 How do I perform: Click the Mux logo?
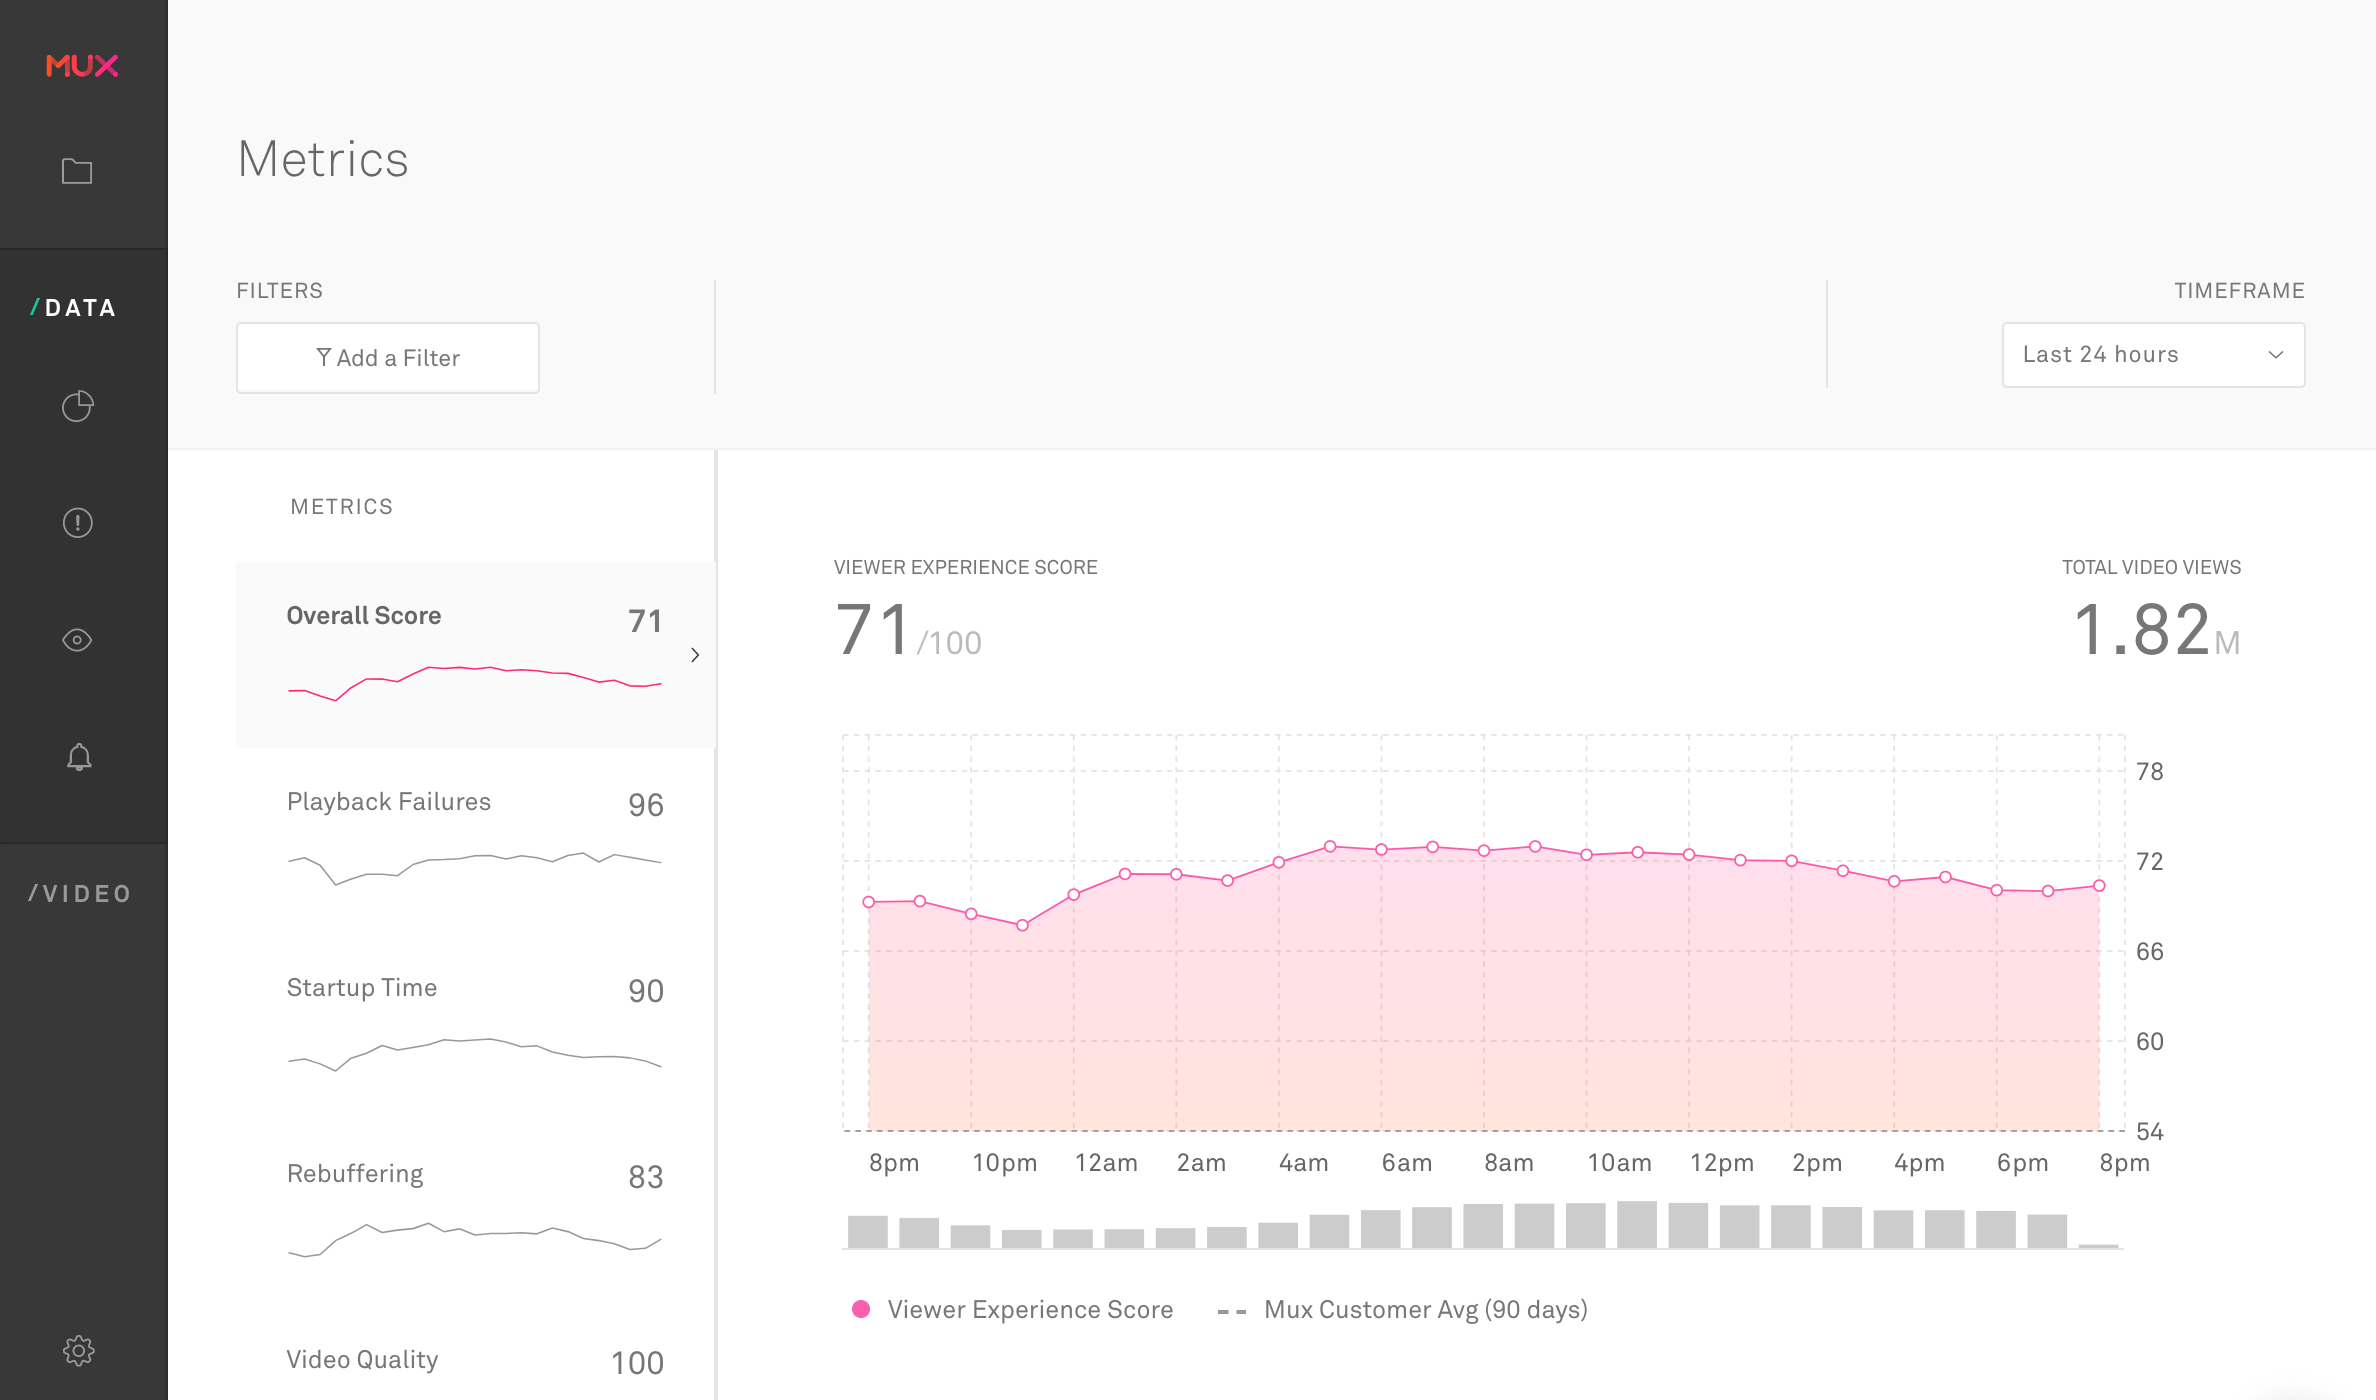coord(82,66)
